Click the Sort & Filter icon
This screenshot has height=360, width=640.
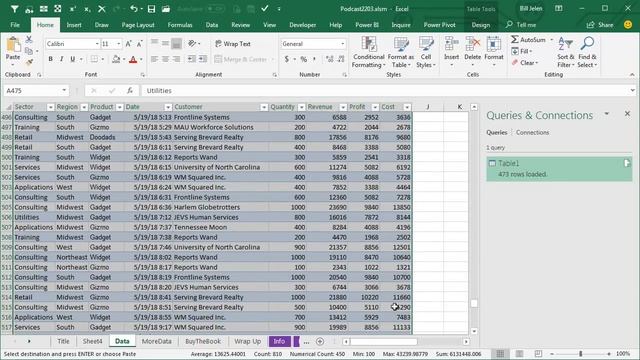(x=566, y=44)
